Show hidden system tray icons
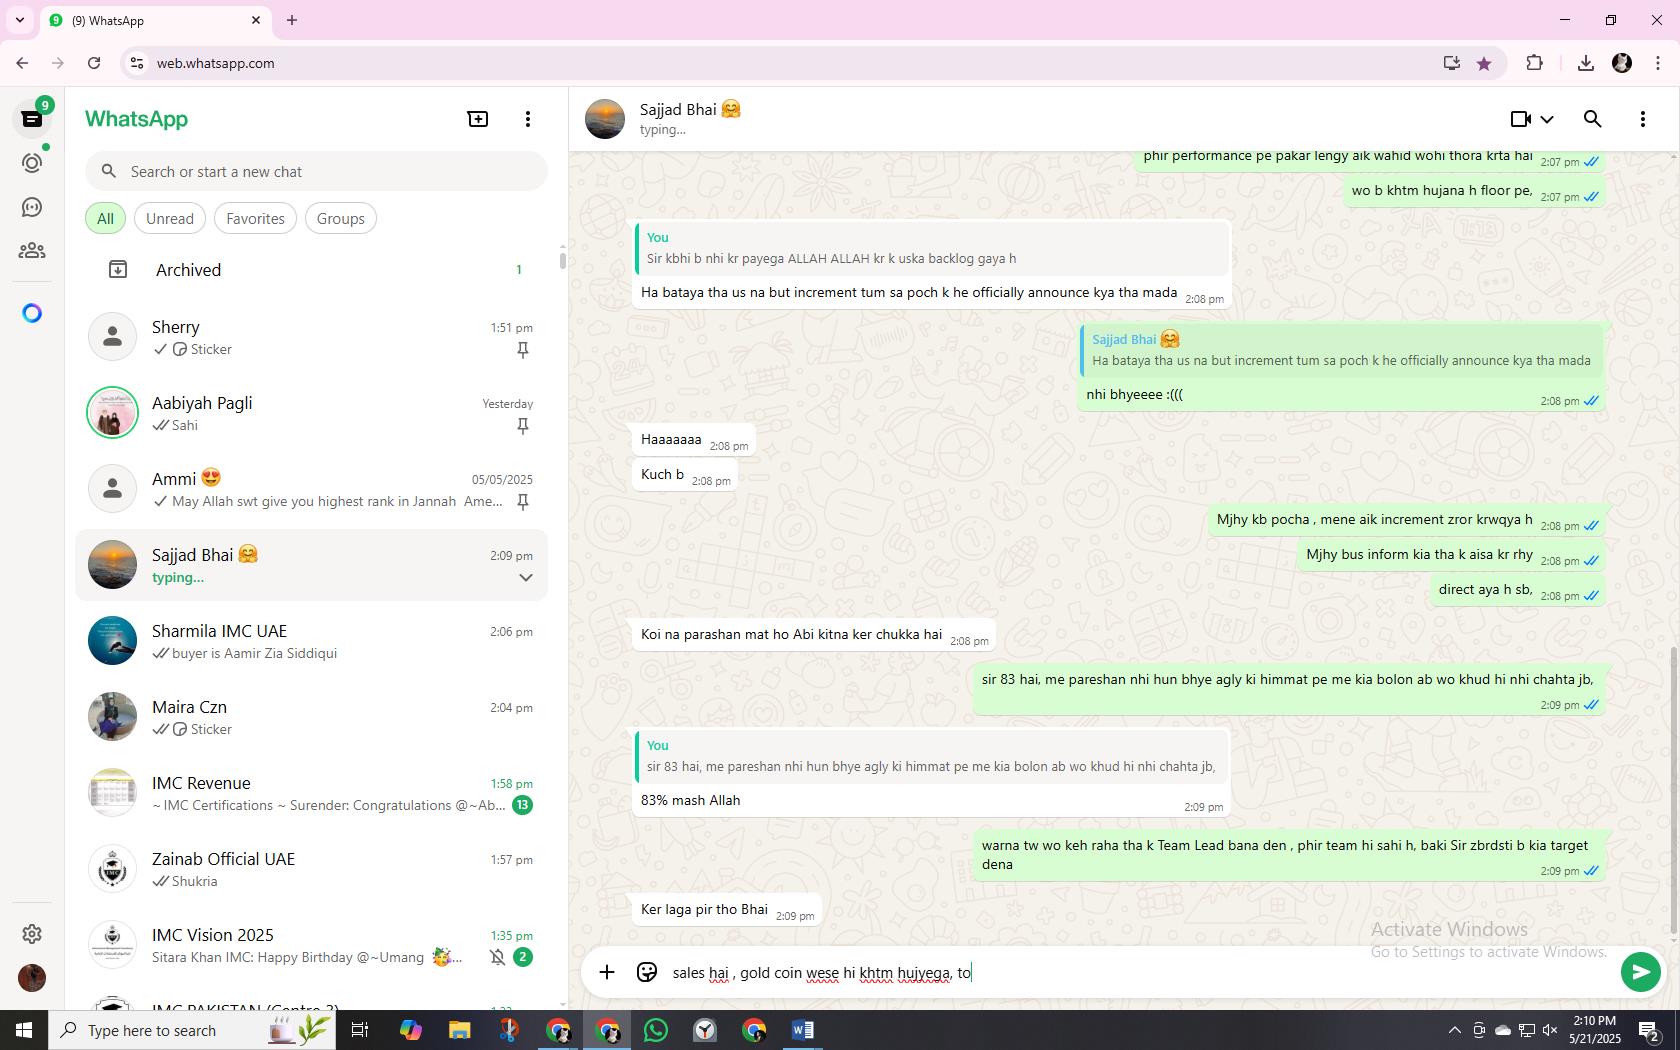The height and width of the screenshot is (1050, 1680). 1455,1030
